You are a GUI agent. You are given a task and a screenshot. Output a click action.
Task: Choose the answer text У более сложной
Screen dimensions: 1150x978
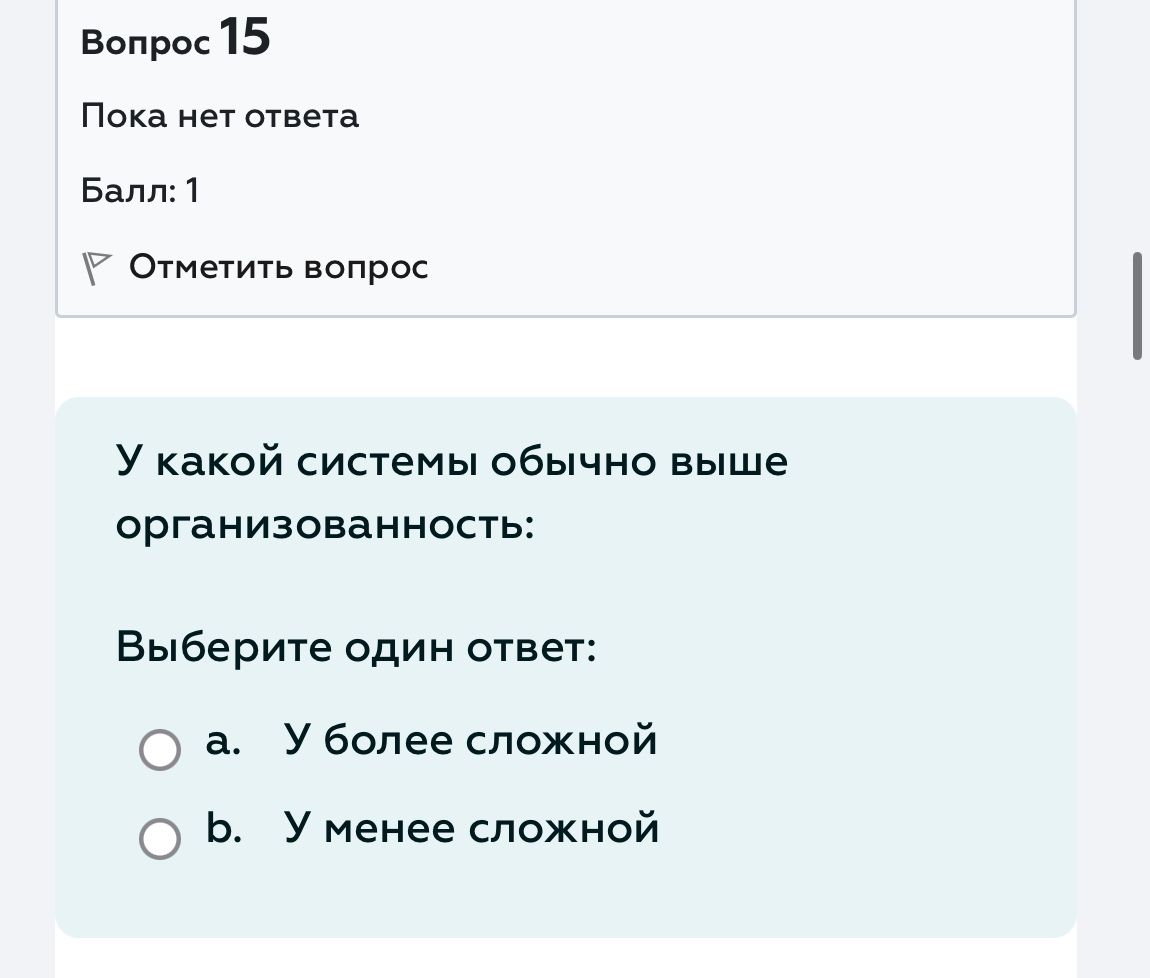pos(470,740)
